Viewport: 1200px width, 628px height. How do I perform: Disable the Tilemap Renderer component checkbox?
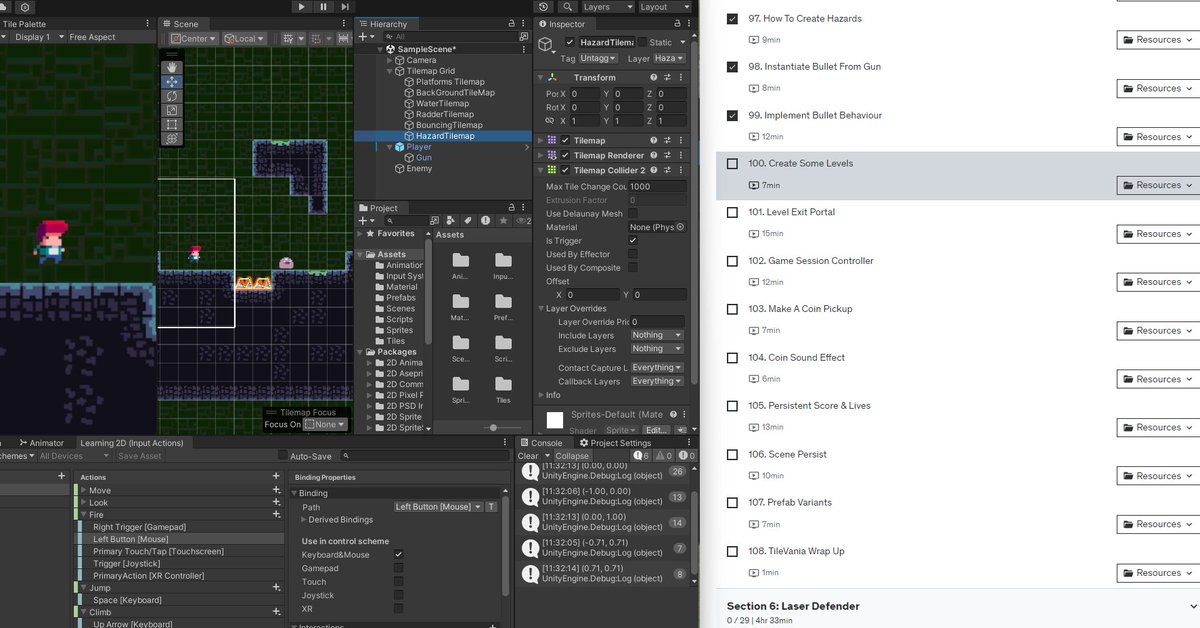tap(565, 155)
